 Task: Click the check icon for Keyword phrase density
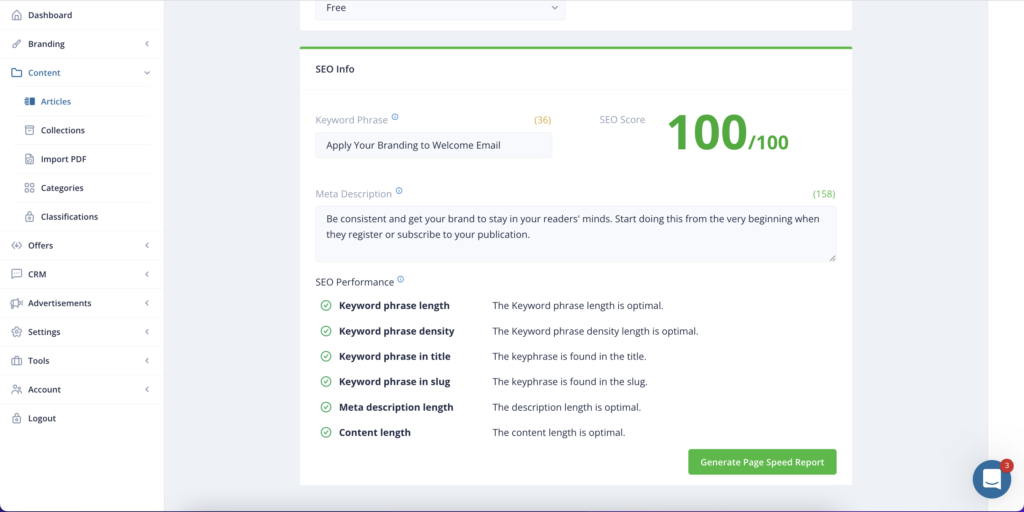(325, 331)
